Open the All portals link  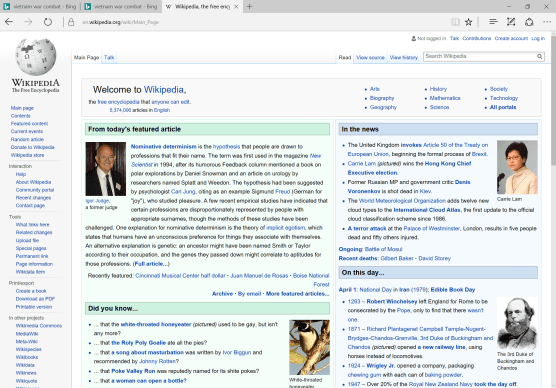503,107
